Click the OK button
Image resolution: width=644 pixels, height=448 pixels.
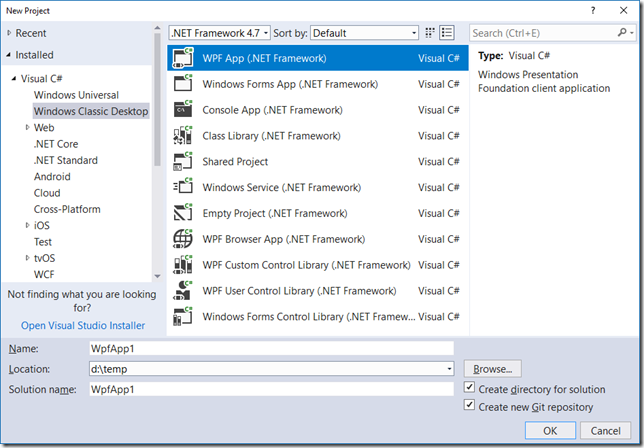tap(550, 430)
